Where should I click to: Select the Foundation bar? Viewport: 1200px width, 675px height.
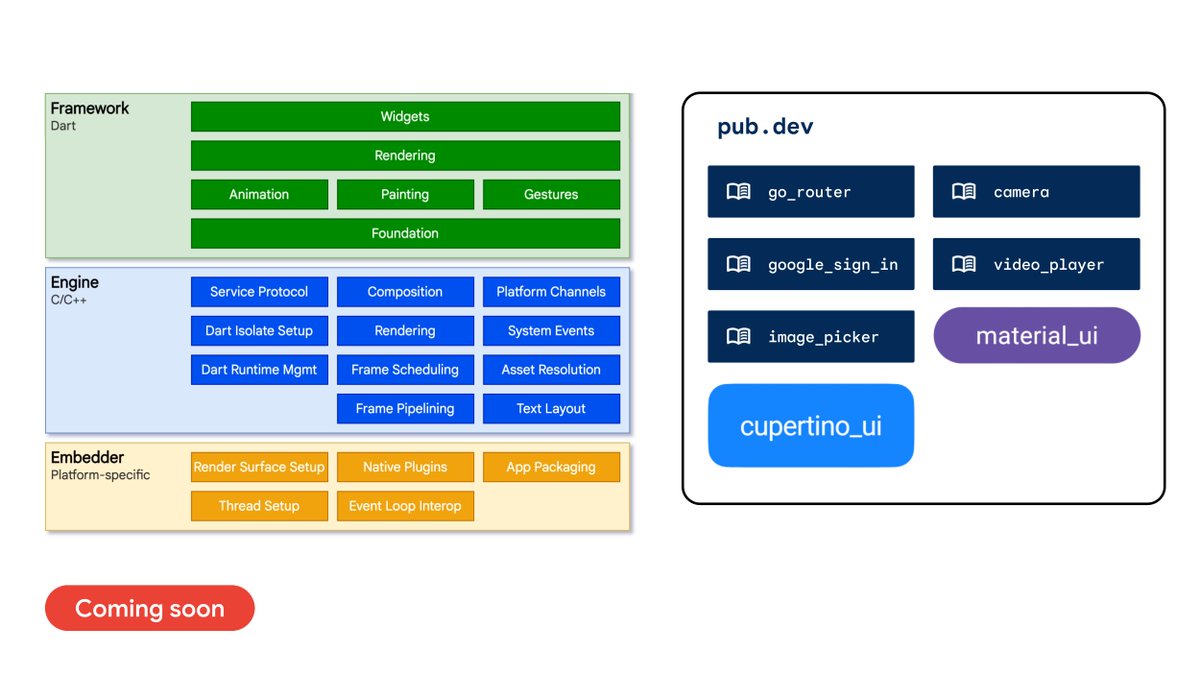tap(405, 234)
